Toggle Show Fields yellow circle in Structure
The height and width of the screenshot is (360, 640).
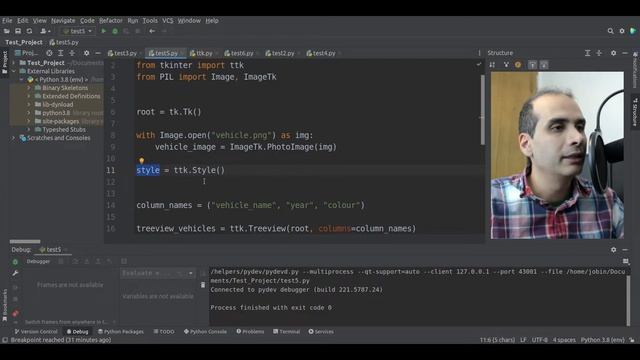click(x=518, y=65)
